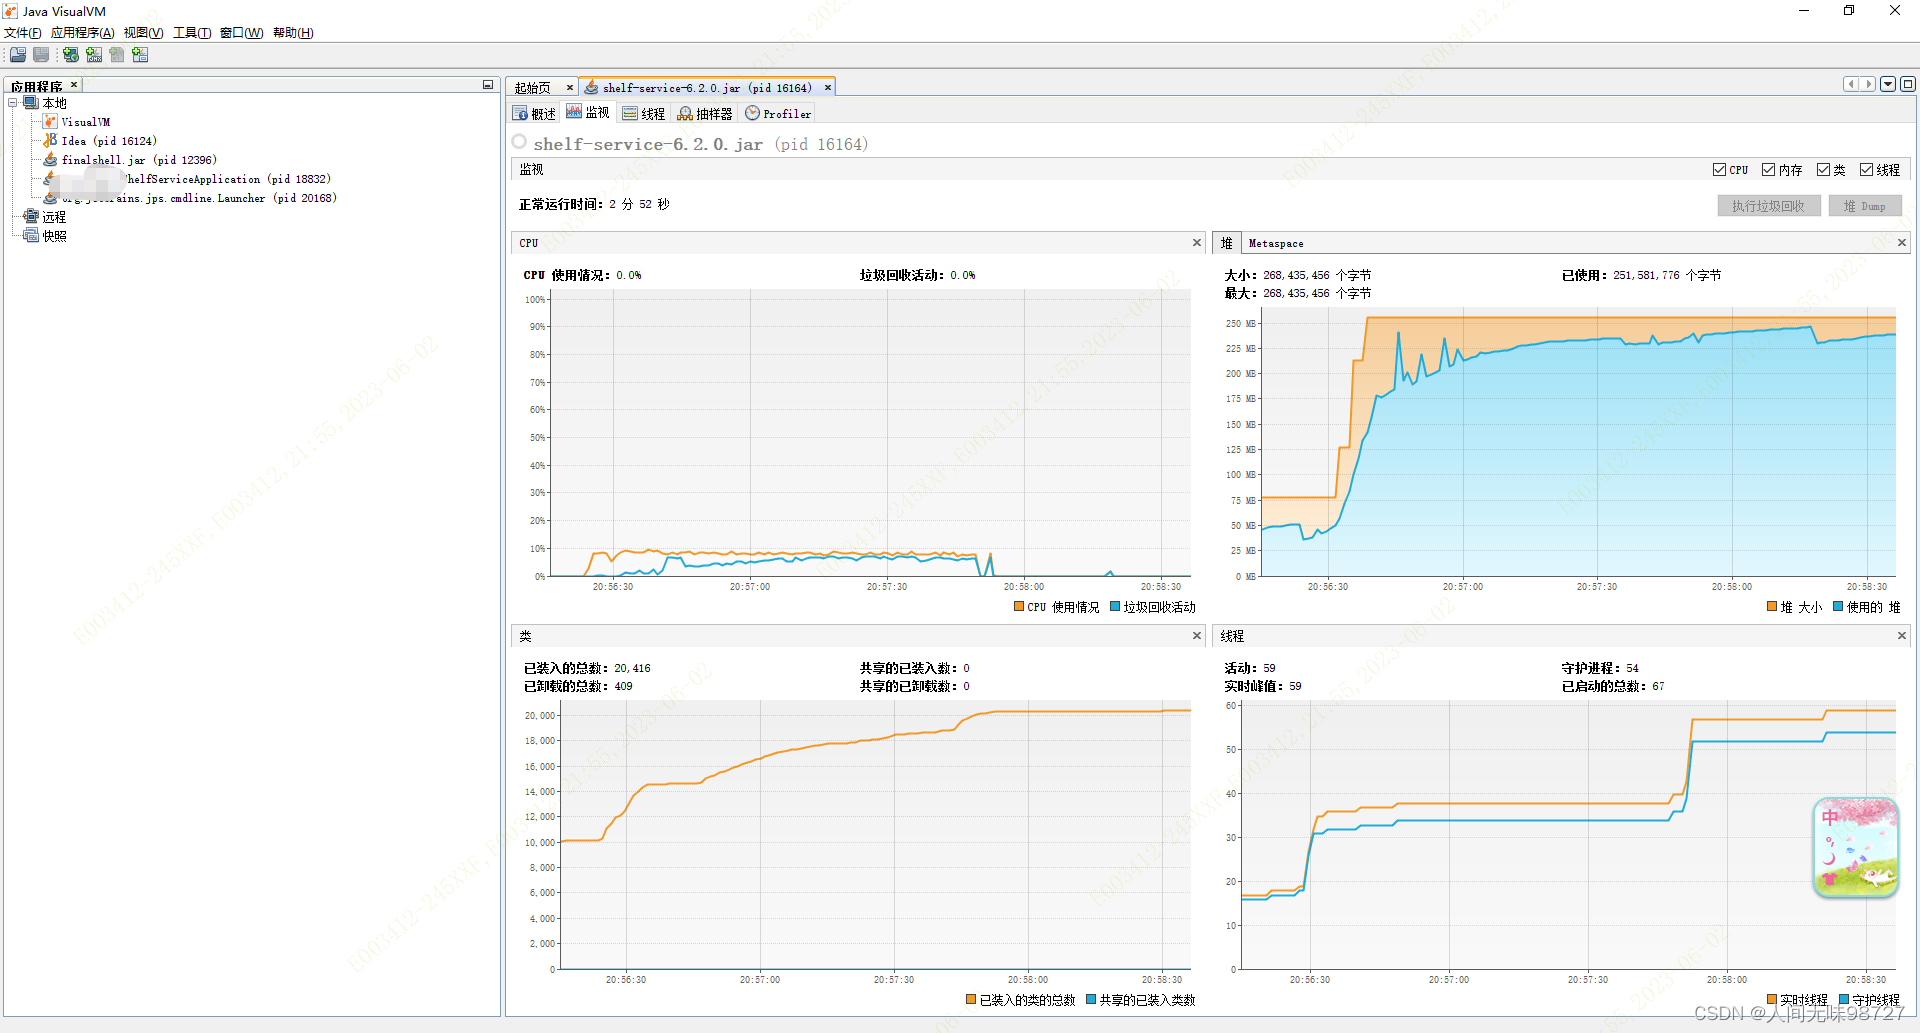Click the 堆 Dump button
This screenshot has height=1033, width=1920.
(1865, 206)
